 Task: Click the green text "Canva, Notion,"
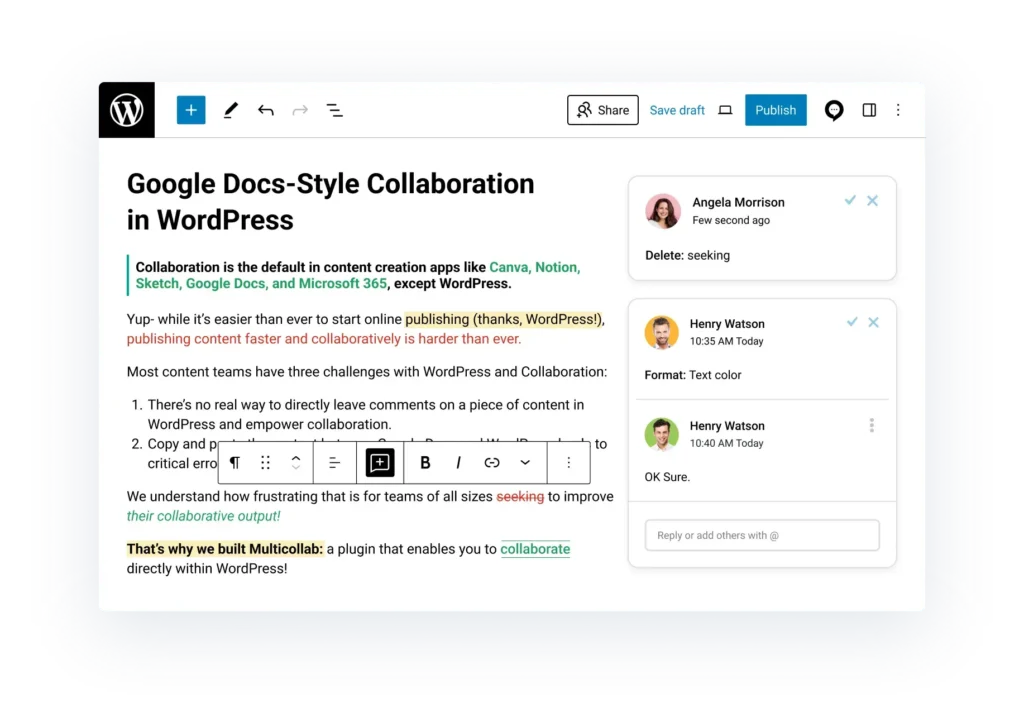(534, 267)
